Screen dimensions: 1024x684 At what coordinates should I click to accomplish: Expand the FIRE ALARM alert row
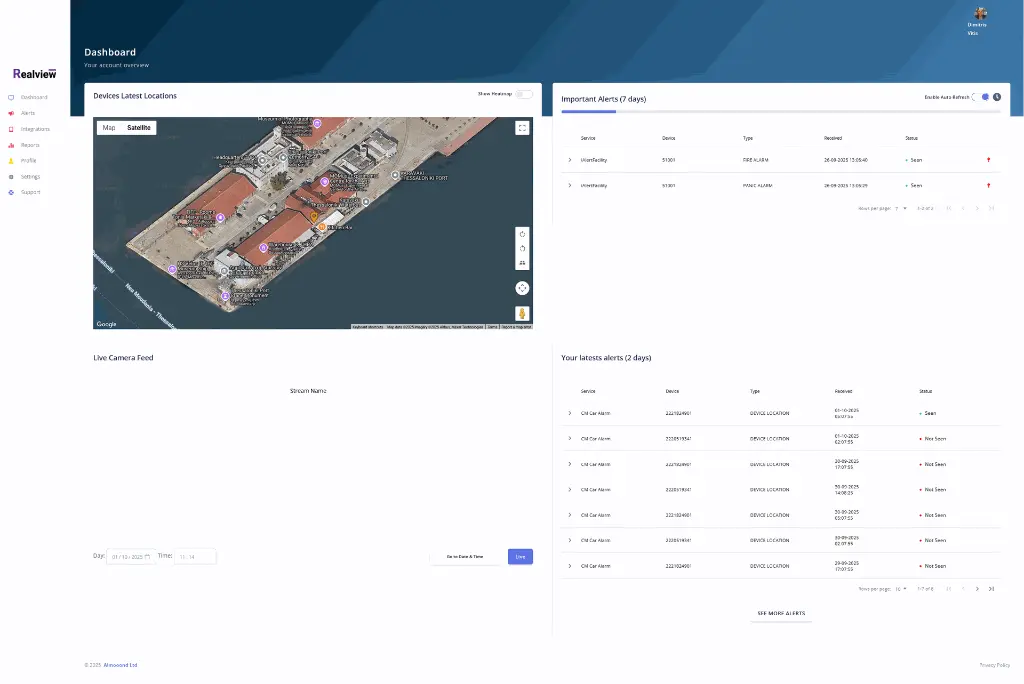coord(570,160)
